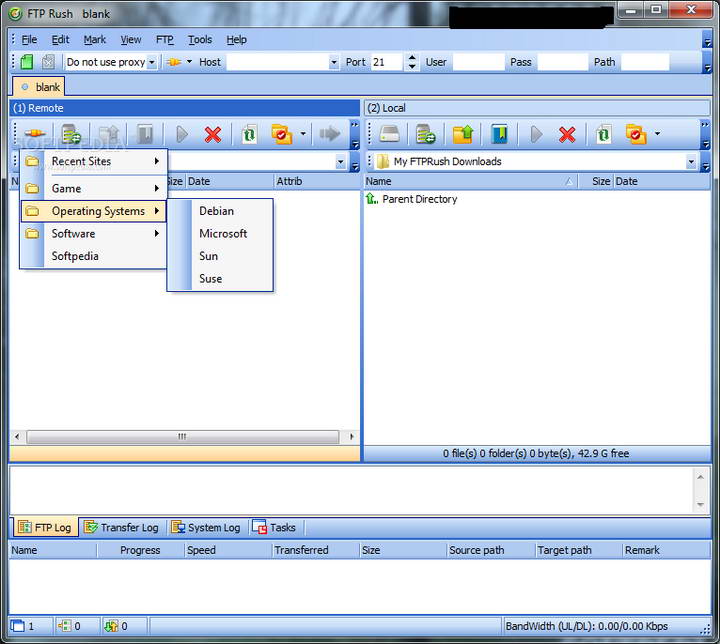
Task: Click the Local pane blue bookmark icon
Action: coord(499,134)
